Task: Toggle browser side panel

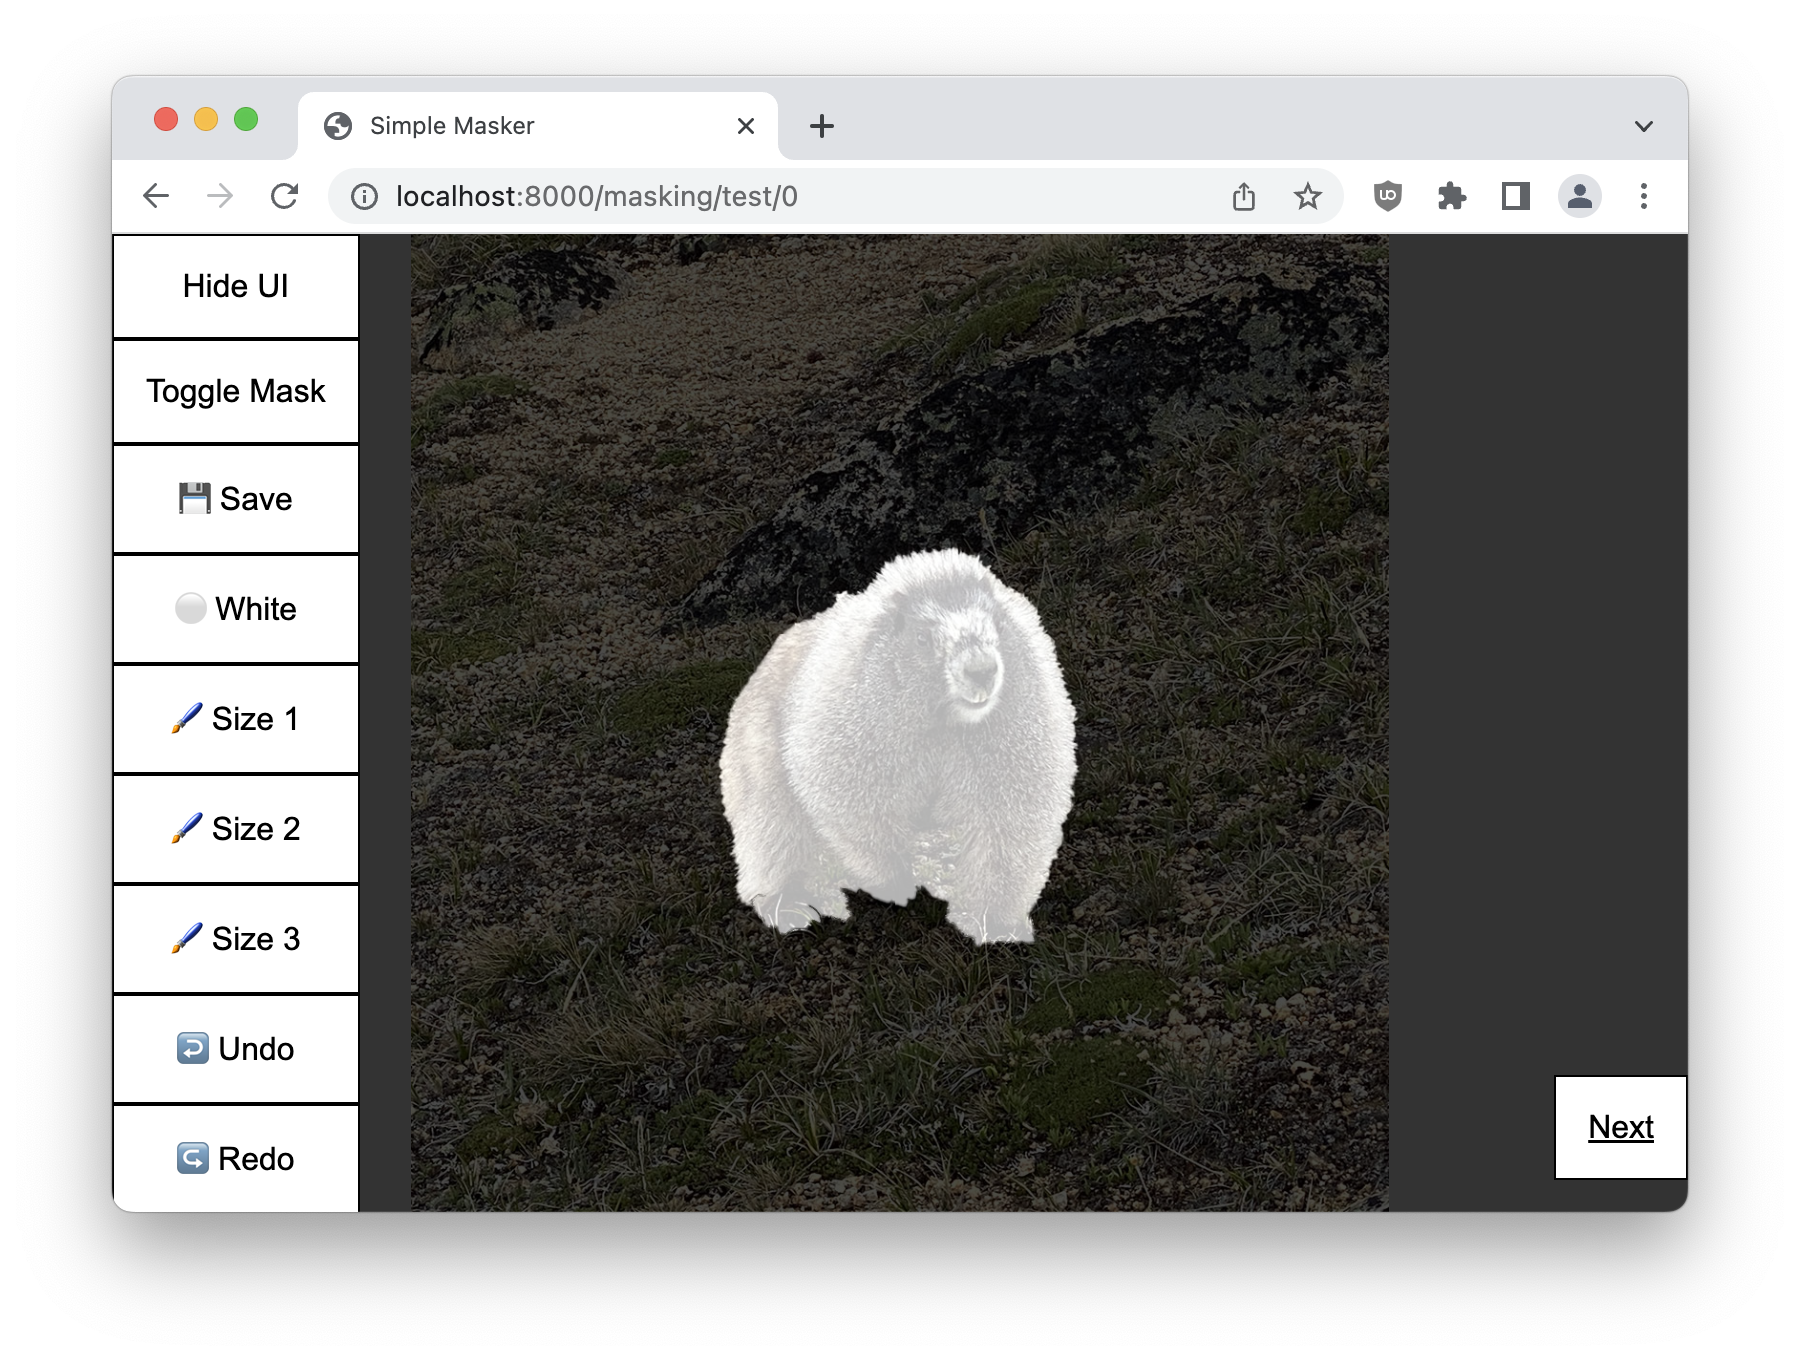Action: pos(1516,196)
